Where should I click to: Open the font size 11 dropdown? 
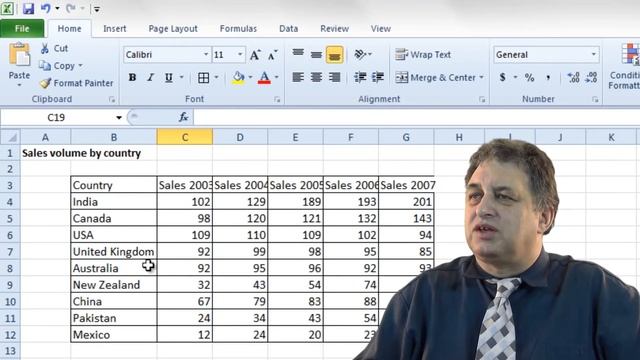tap(240, 54)
